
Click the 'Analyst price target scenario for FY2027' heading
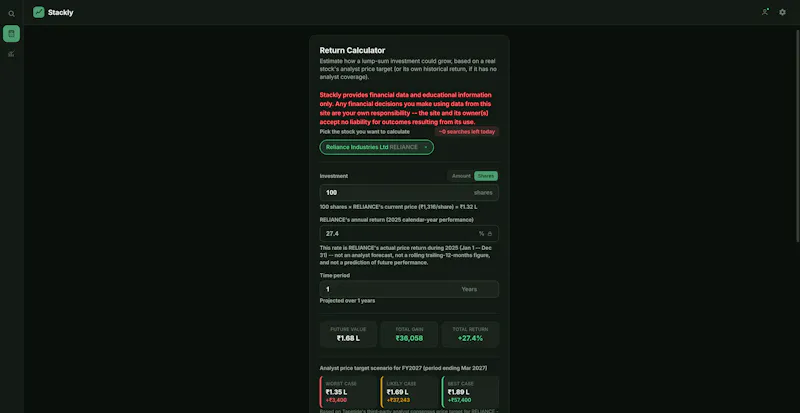coord(403,368)
